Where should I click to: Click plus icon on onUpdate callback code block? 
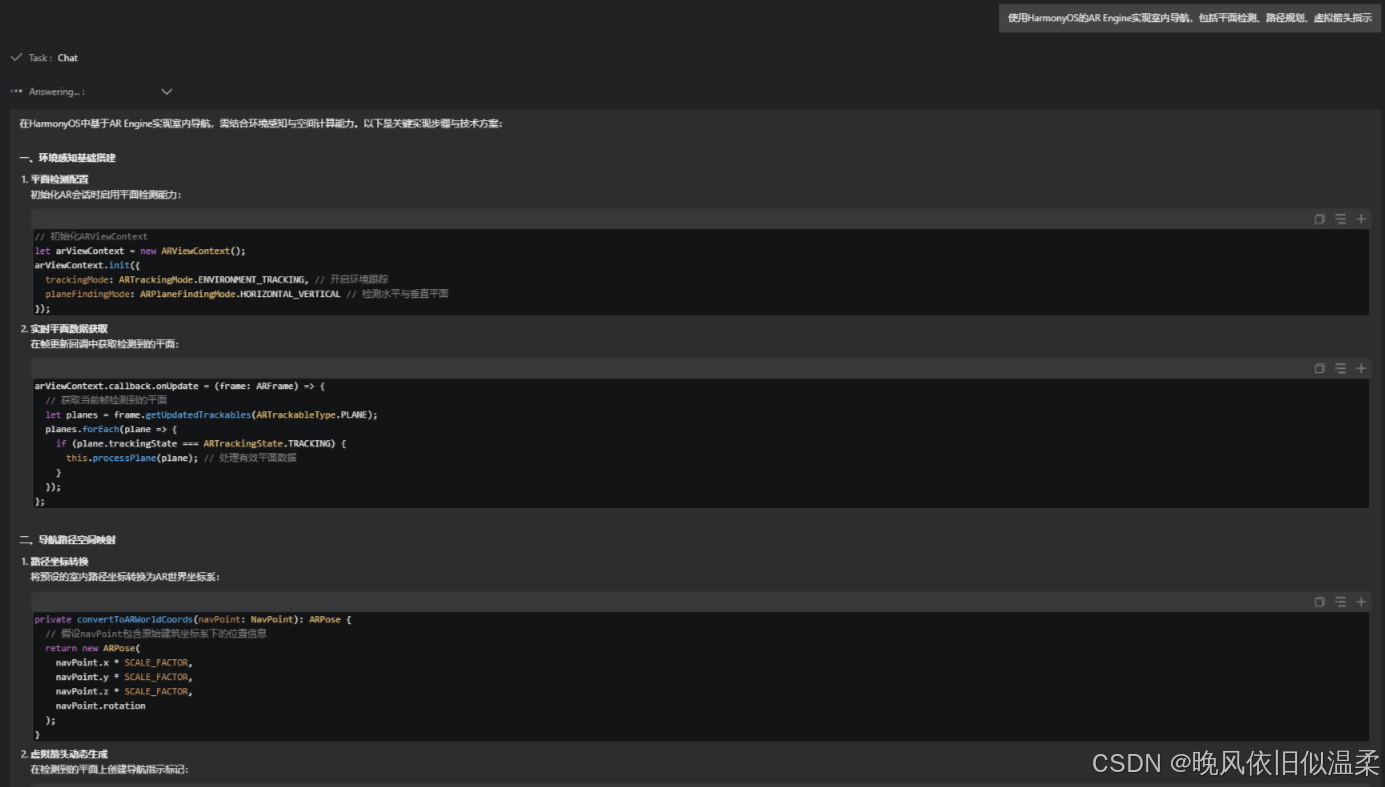pyautogui.click(x=1361, y=368)
